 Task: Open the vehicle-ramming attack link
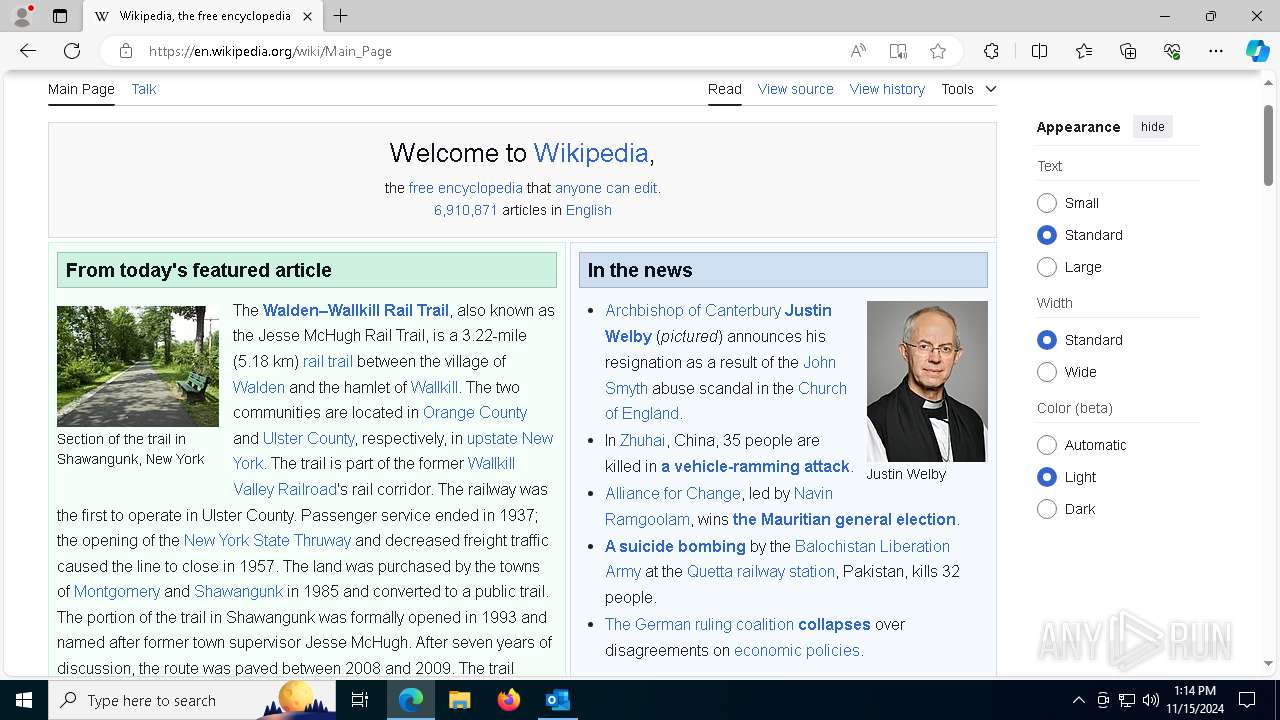755,466
